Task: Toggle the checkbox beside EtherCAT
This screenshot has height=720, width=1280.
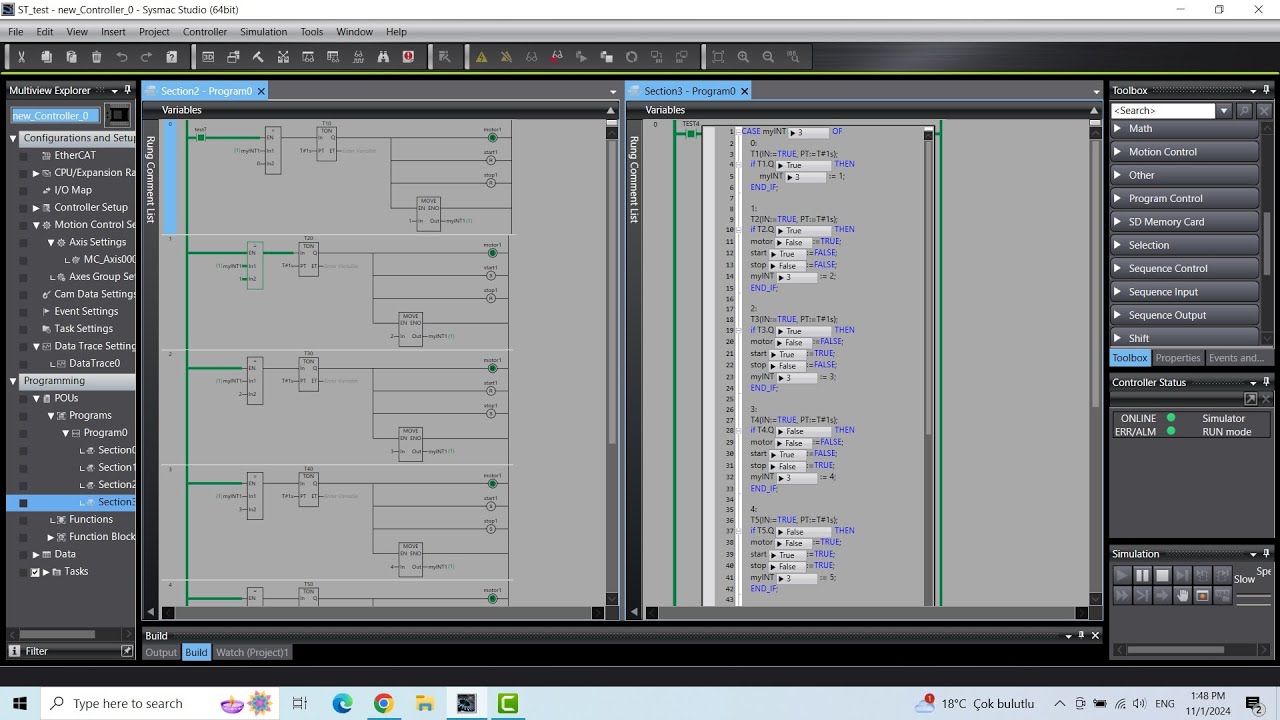Action: coord(23,156)
